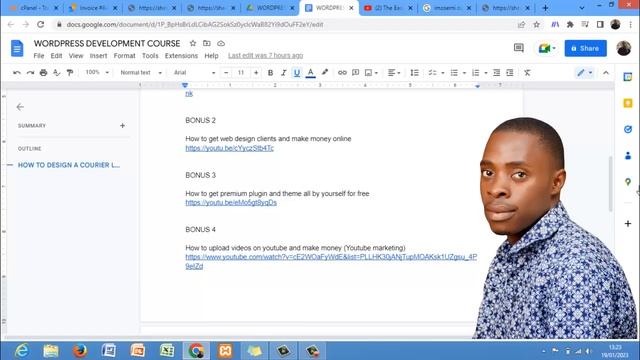Increase the font size with plus
The image size is (640, 360).
(256, 73)
